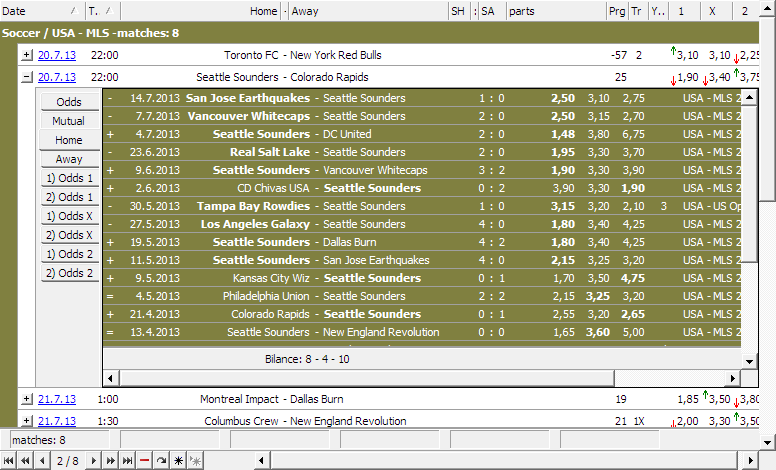Select the Seattle Sounders - New England Revolution row
Image resolution: width=776 pixels, height=470 pixels.
tap(422, 332)
